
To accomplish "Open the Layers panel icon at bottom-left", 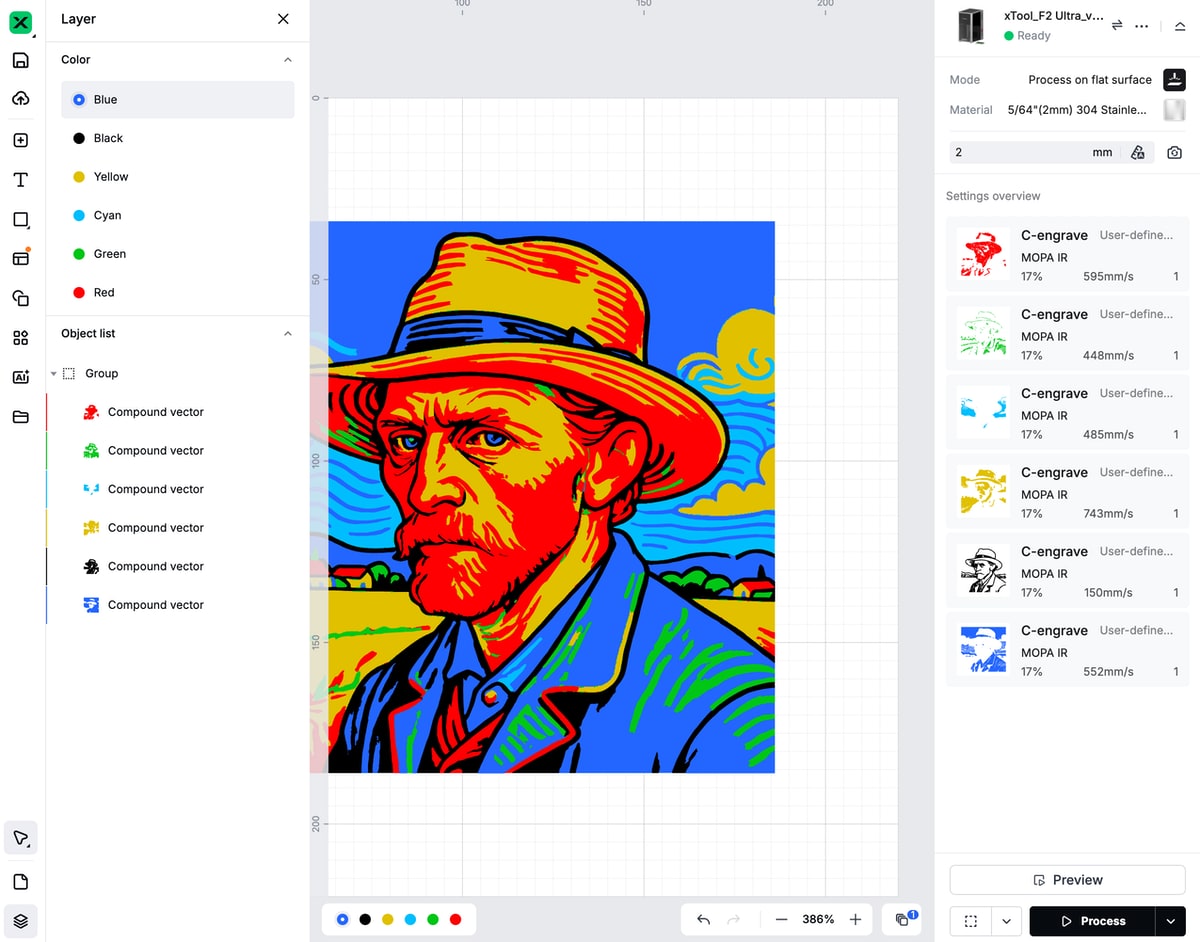I will tap(20, 921).
